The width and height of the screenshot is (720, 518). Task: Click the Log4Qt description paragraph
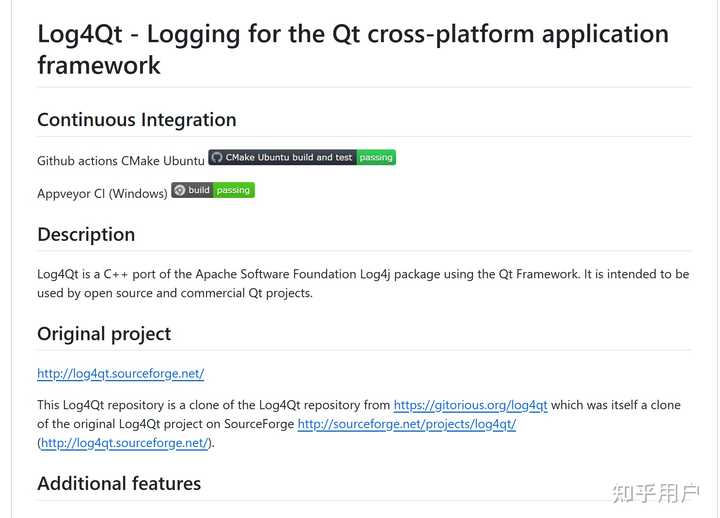point(363,283)
